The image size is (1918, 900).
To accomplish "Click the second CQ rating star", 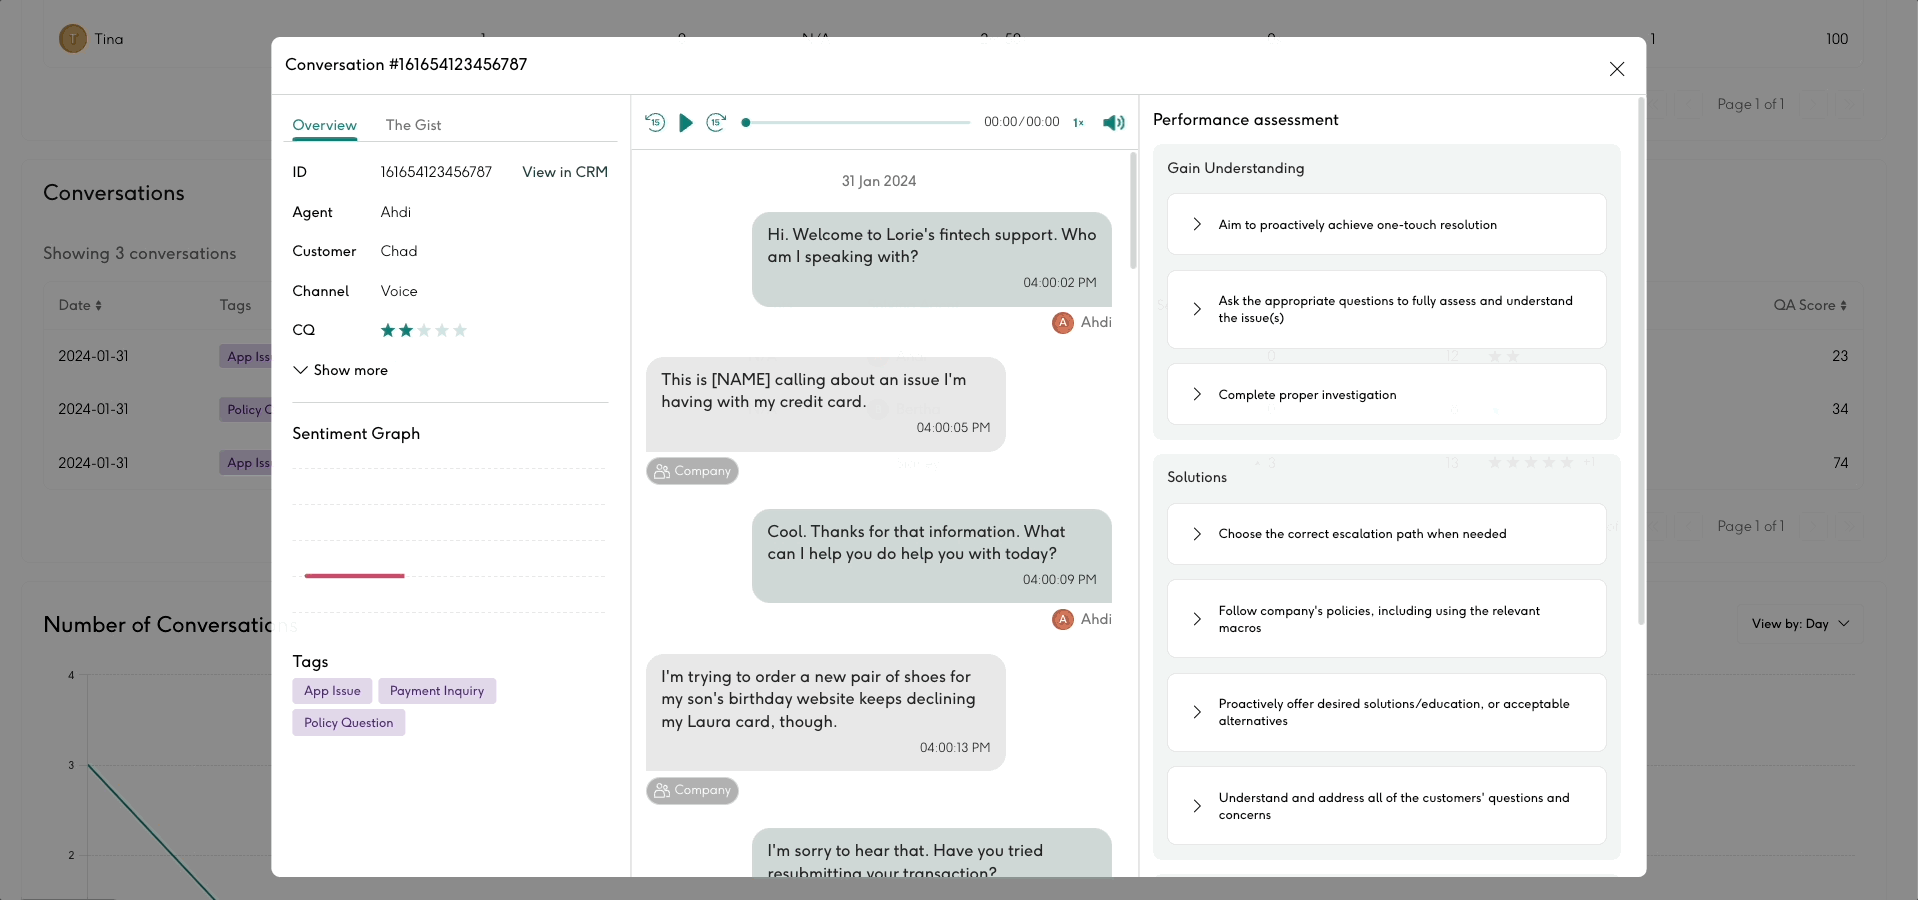I will [406, 330].
